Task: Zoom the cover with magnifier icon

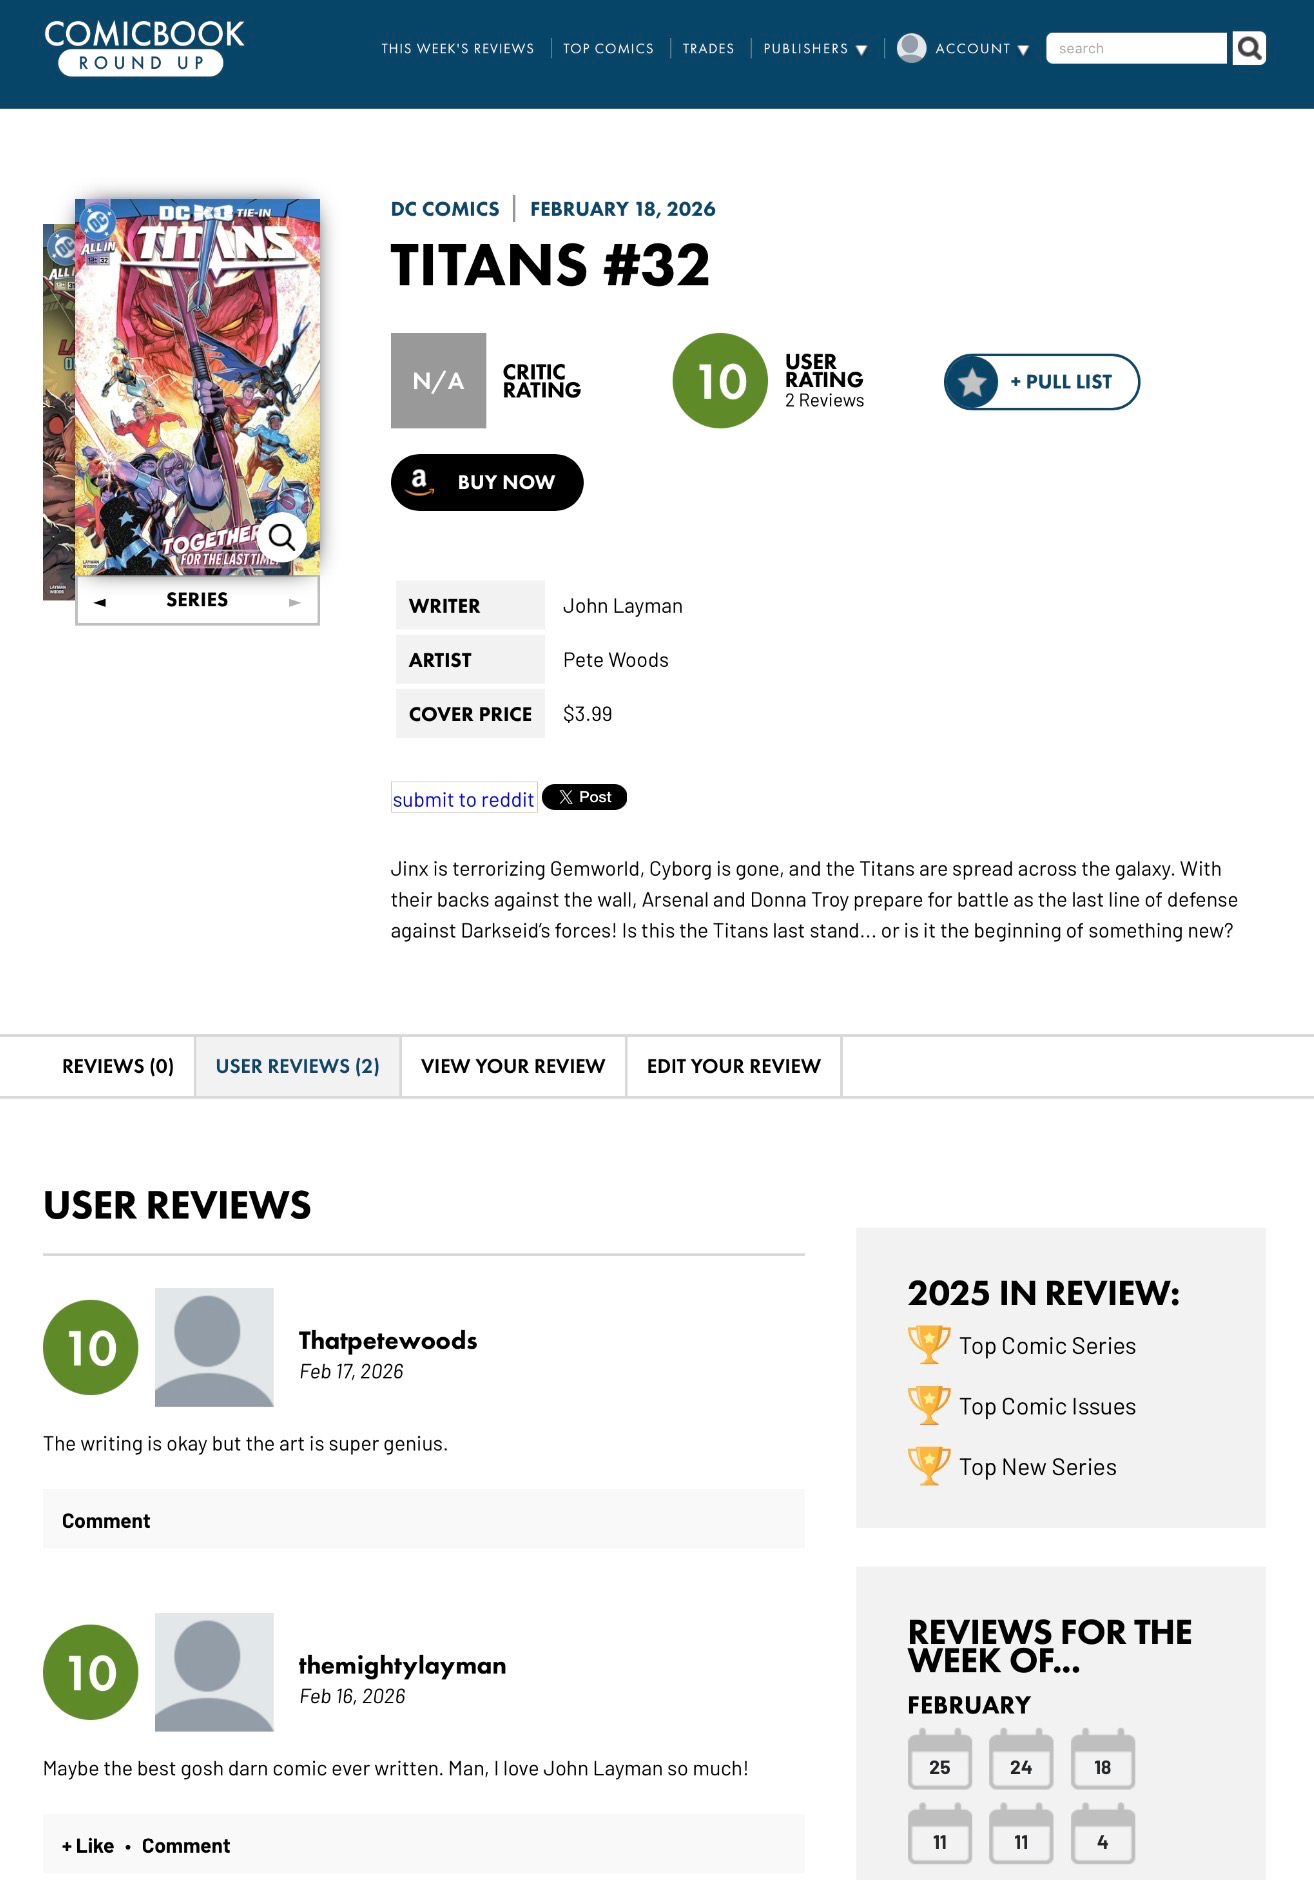Action: pos(282,537)
